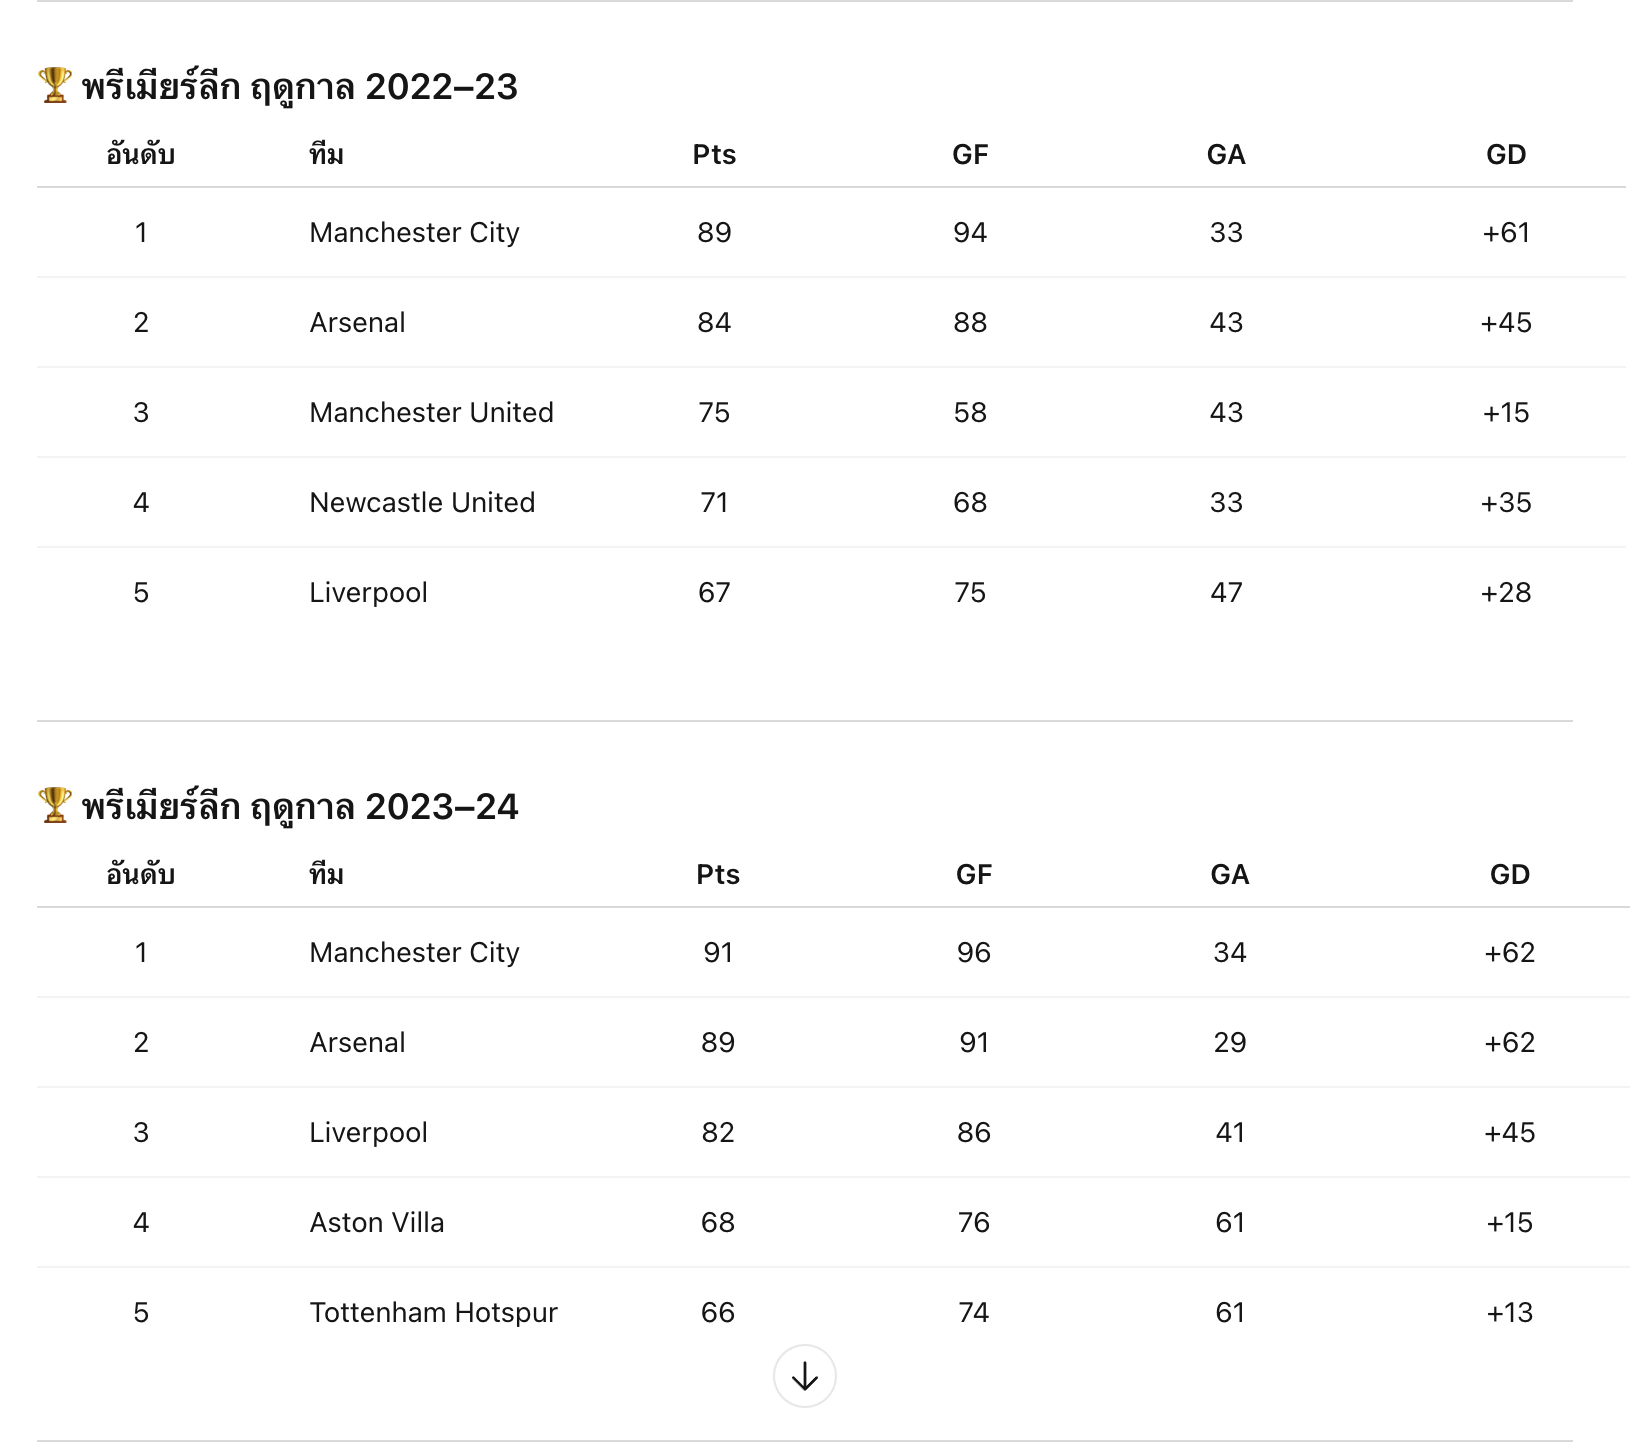
Task: Click the trophy icon beside the 2023–24 heading
Action: click(55, 806)
